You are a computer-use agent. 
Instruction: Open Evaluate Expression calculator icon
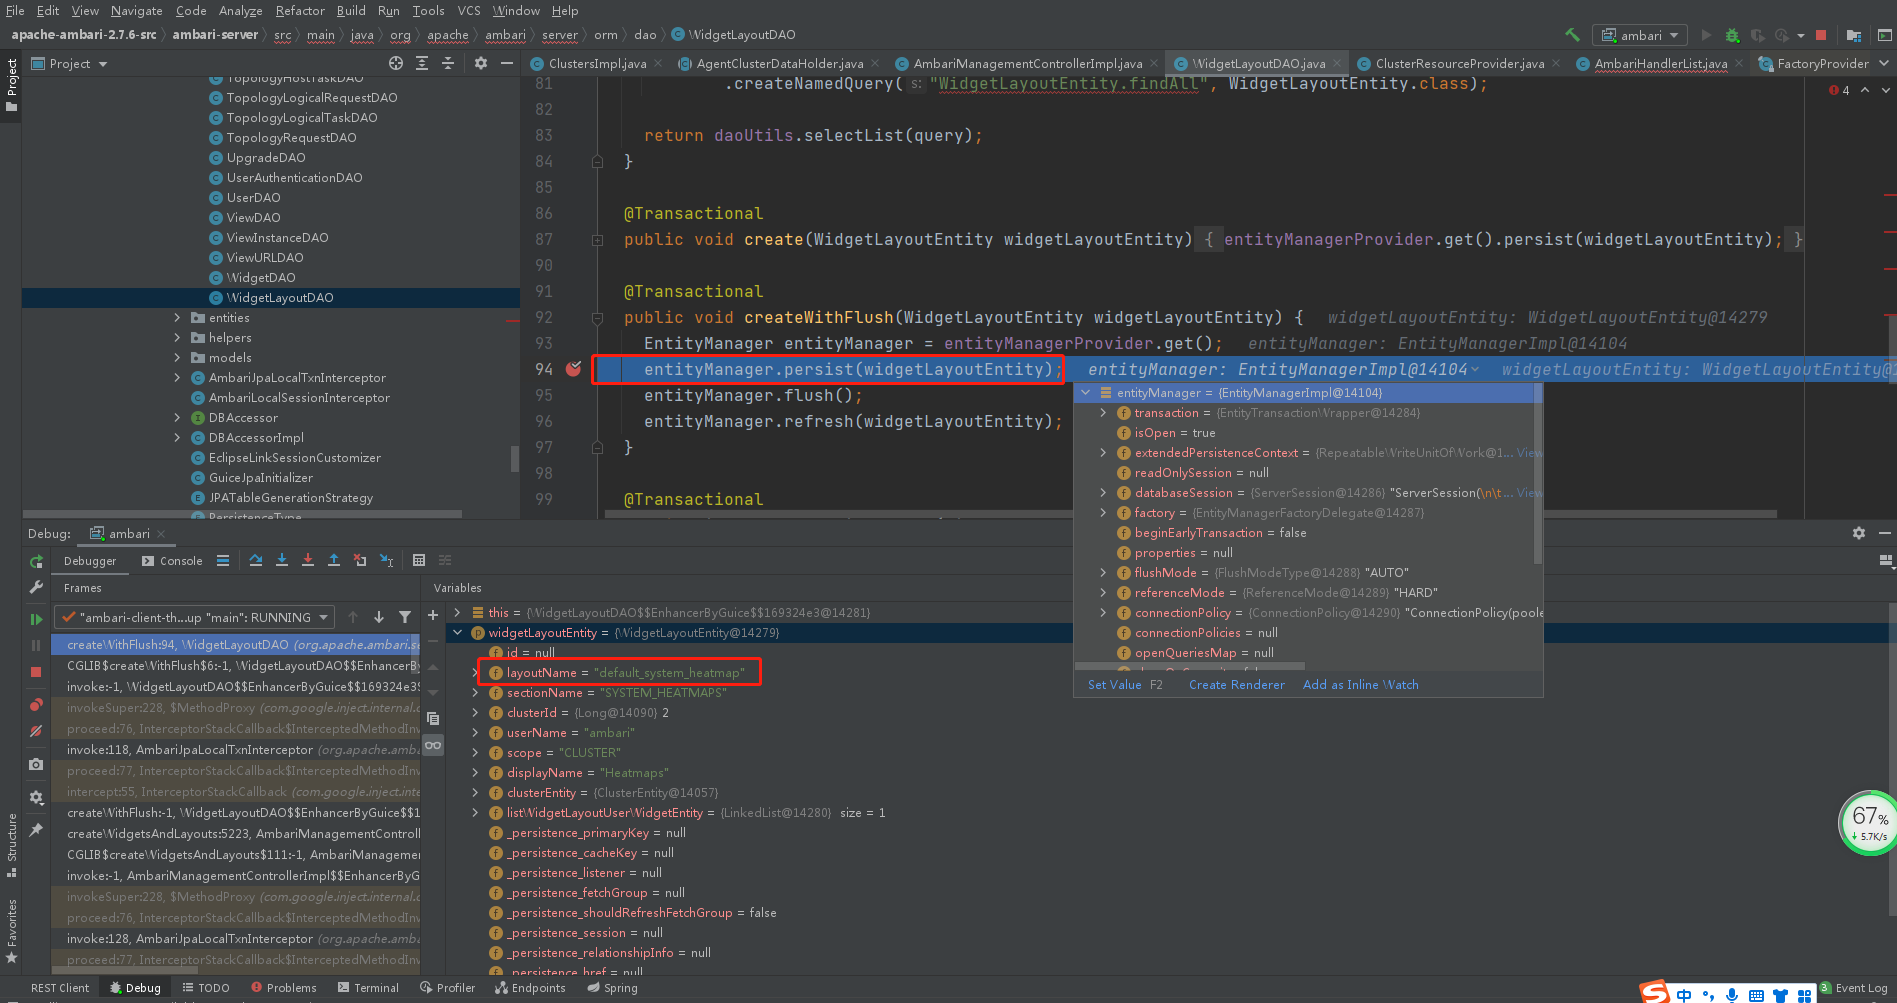pyautogui.click(x=419, y=560)
